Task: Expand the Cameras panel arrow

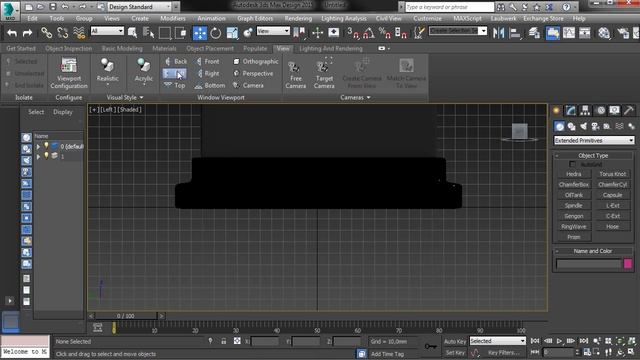Action: click(x=369, y=98)
